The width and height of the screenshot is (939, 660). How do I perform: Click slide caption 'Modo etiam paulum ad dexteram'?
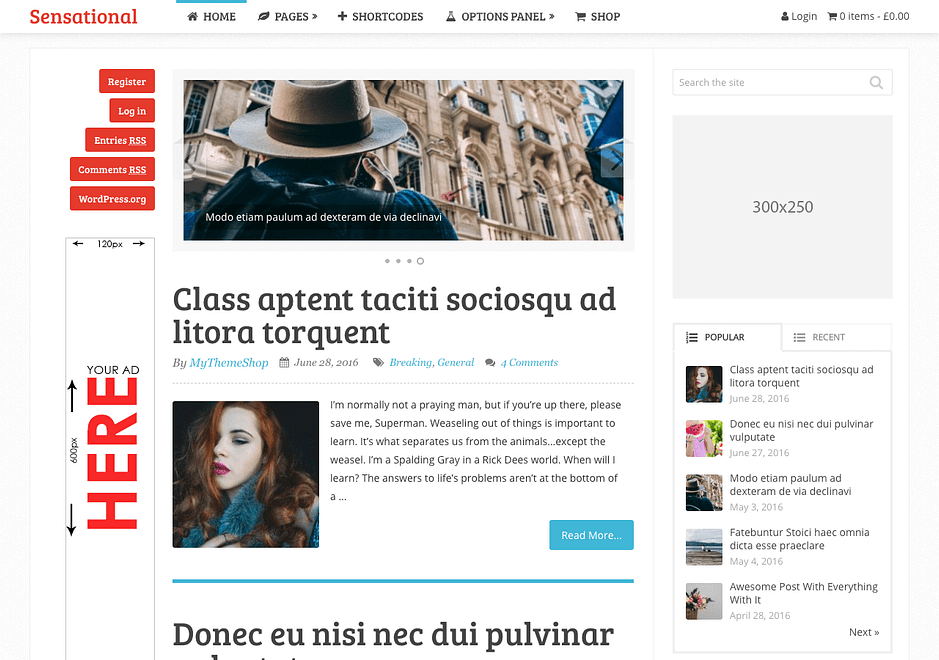(x=323, y=217)
